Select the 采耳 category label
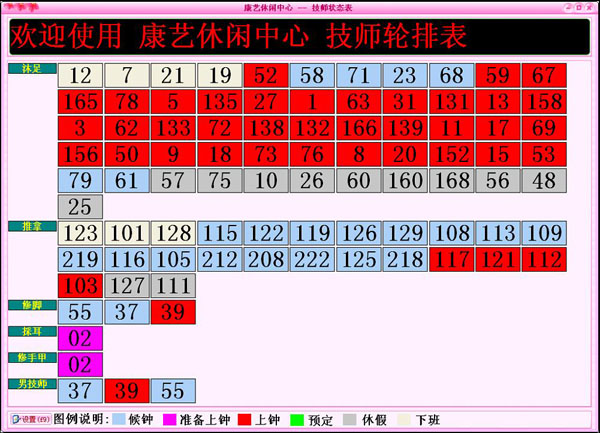Screen dimensions: 600x433 pos(32,331)
